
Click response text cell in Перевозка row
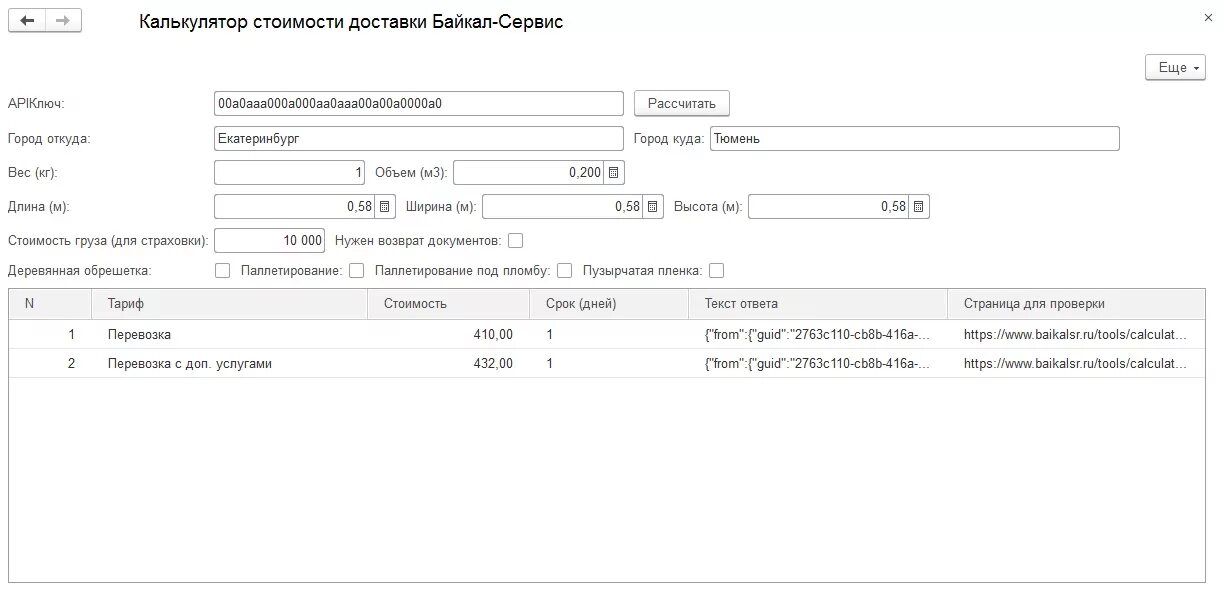pos(818,335)
